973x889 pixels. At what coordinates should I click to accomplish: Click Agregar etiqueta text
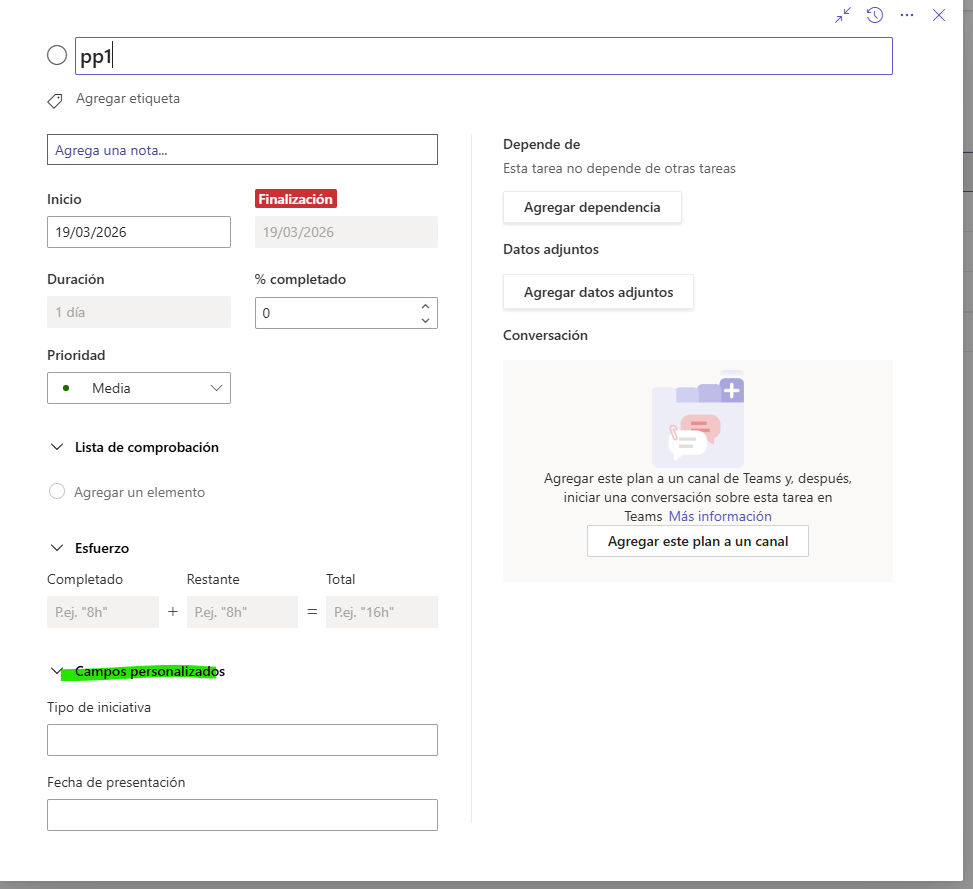[128, 99]
